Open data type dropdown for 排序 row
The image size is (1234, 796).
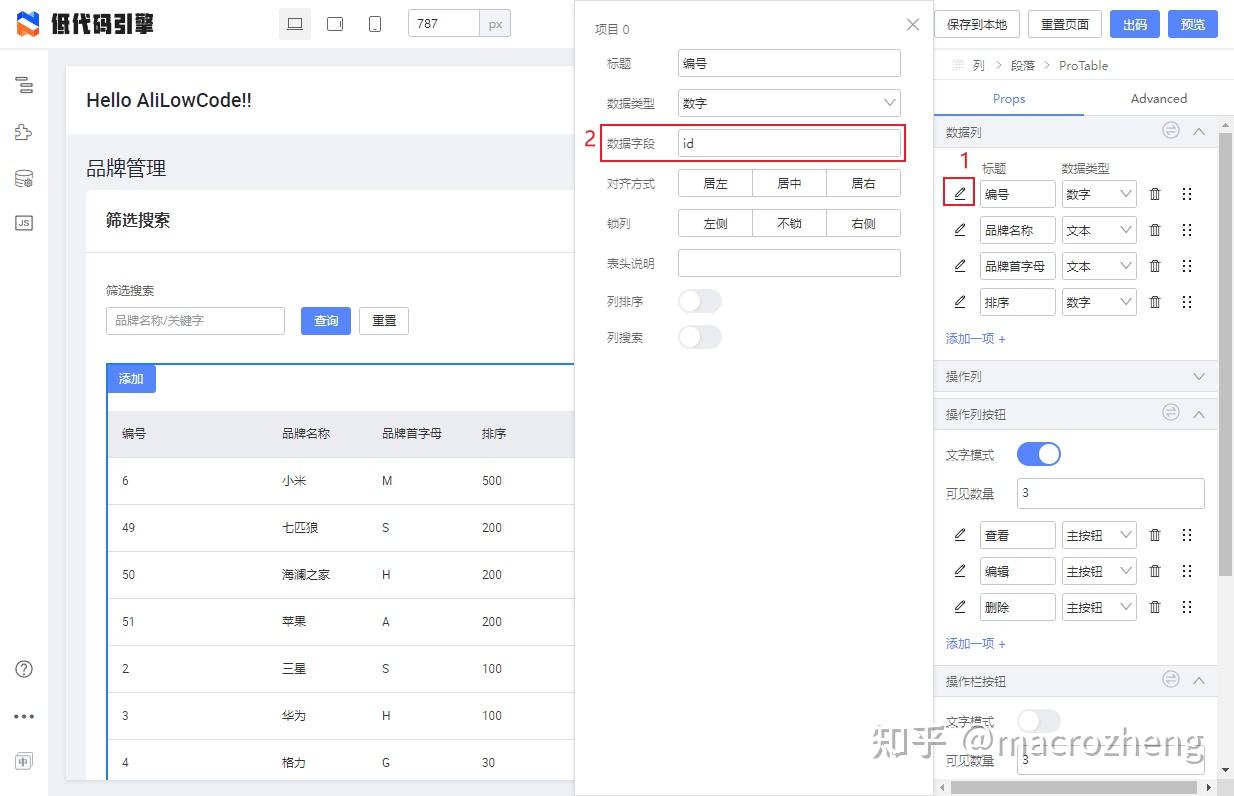point(1099,302)
